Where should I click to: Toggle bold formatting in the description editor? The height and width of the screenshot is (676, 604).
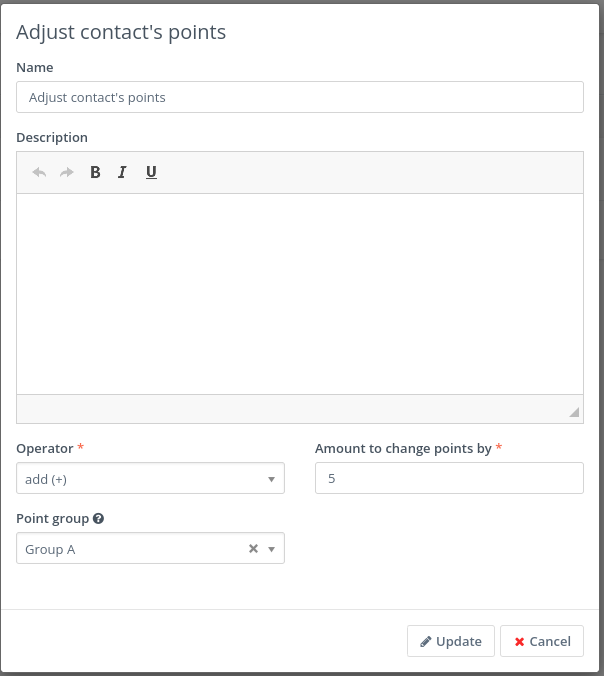(95, 172)
